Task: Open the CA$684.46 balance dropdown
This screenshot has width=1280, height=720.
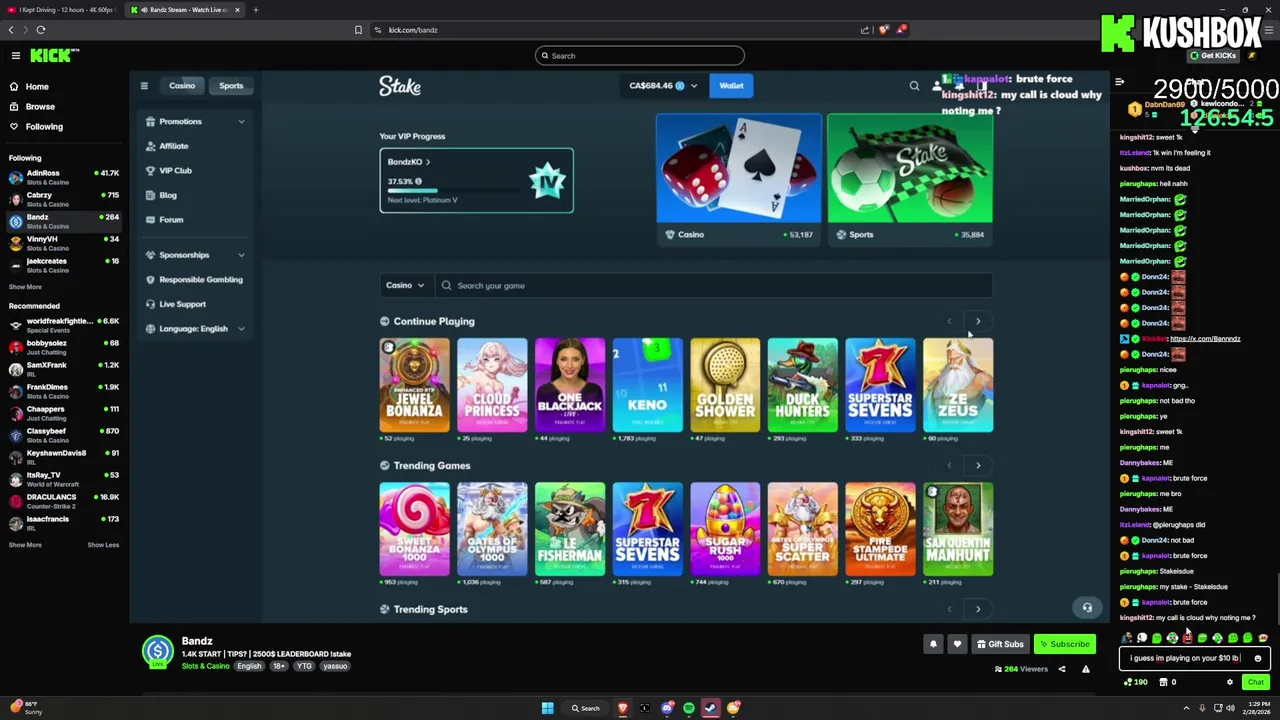Action: [663, 86]
